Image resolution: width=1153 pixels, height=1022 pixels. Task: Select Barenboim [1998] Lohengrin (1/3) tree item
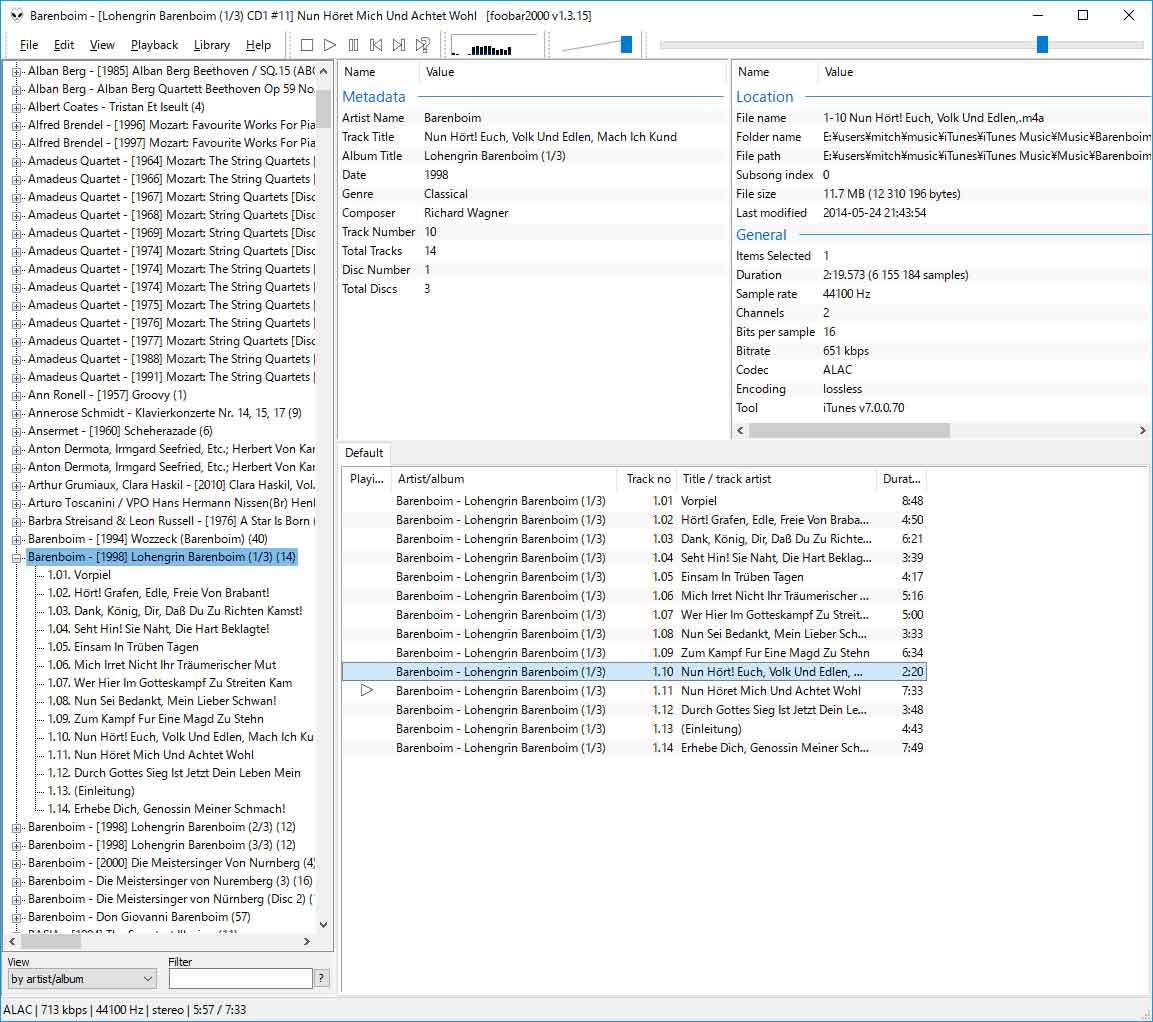point(162,557)
